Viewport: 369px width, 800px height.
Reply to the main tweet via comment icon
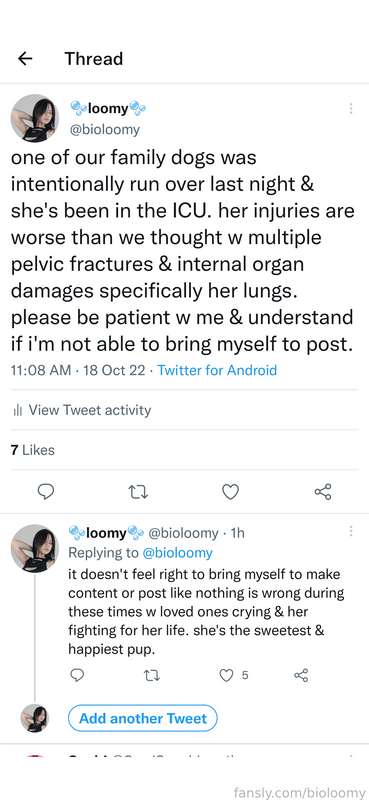(46, 492)
